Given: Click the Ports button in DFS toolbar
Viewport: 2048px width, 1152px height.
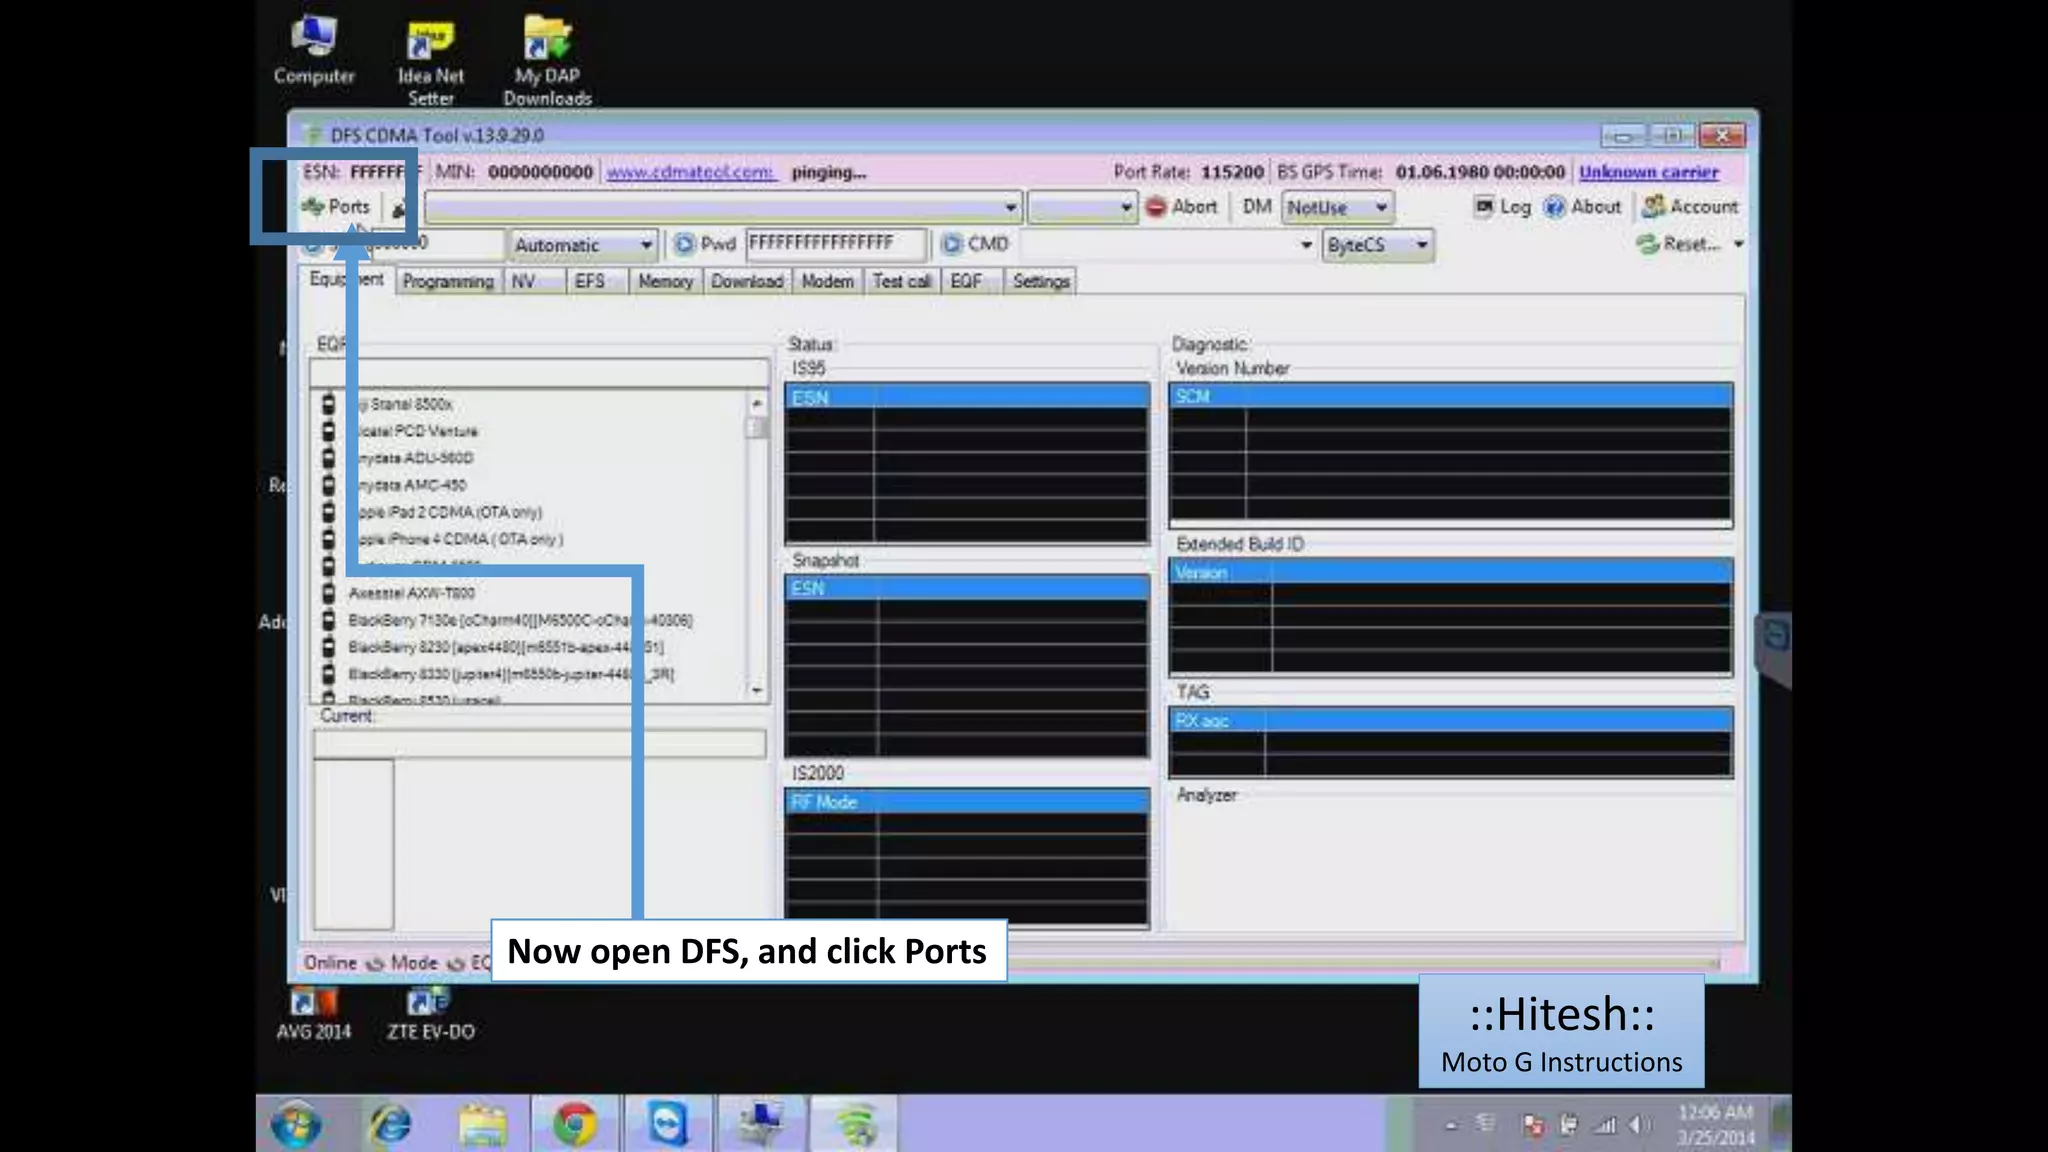Looking at the screenshot, I should point(336,207).
